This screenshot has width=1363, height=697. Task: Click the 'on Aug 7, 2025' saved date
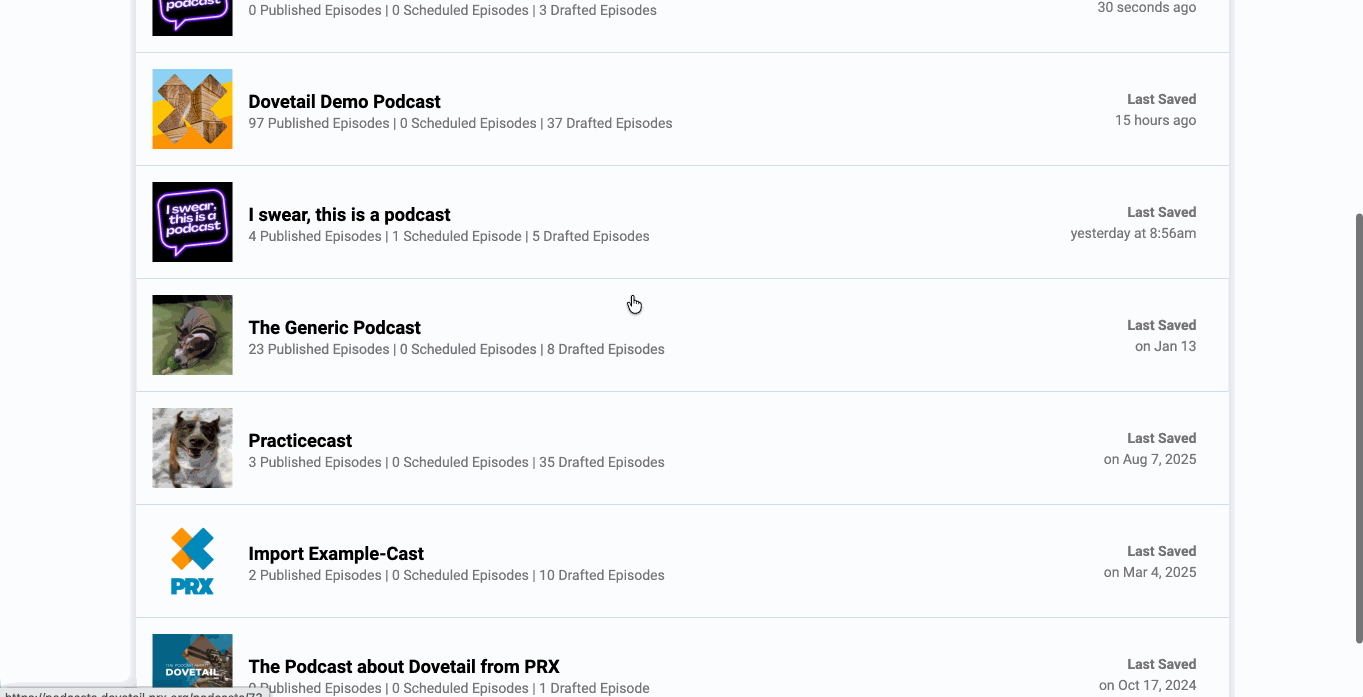point(1149,460)
